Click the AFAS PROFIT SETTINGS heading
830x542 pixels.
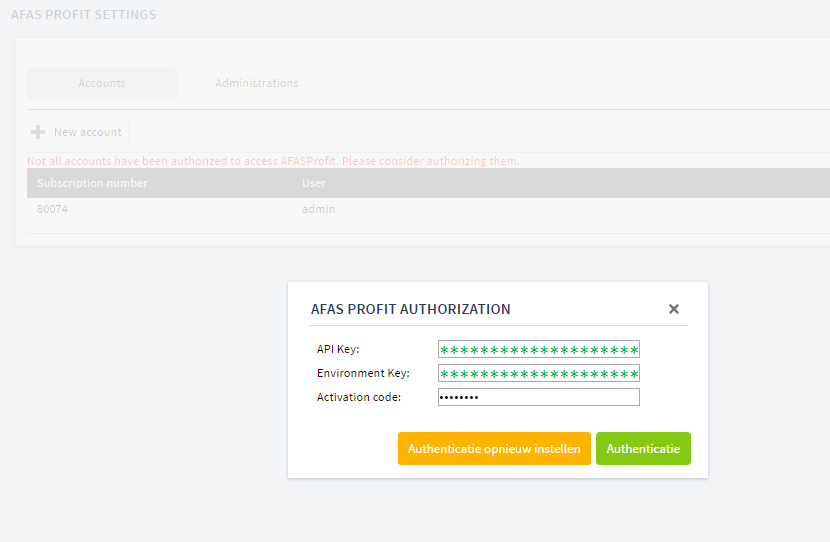[84, 15]
